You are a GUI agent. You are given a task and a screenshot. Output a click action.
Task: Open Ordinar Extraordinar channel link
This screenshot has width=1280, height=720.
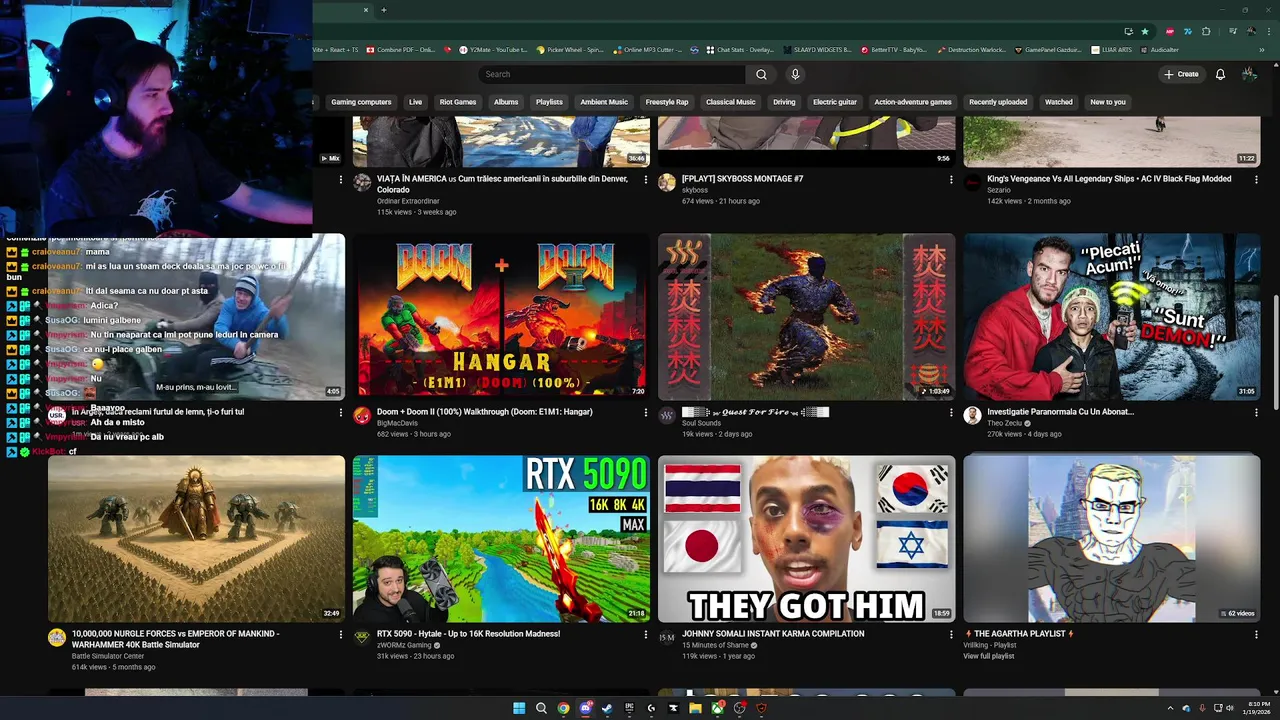click(408, 201)
